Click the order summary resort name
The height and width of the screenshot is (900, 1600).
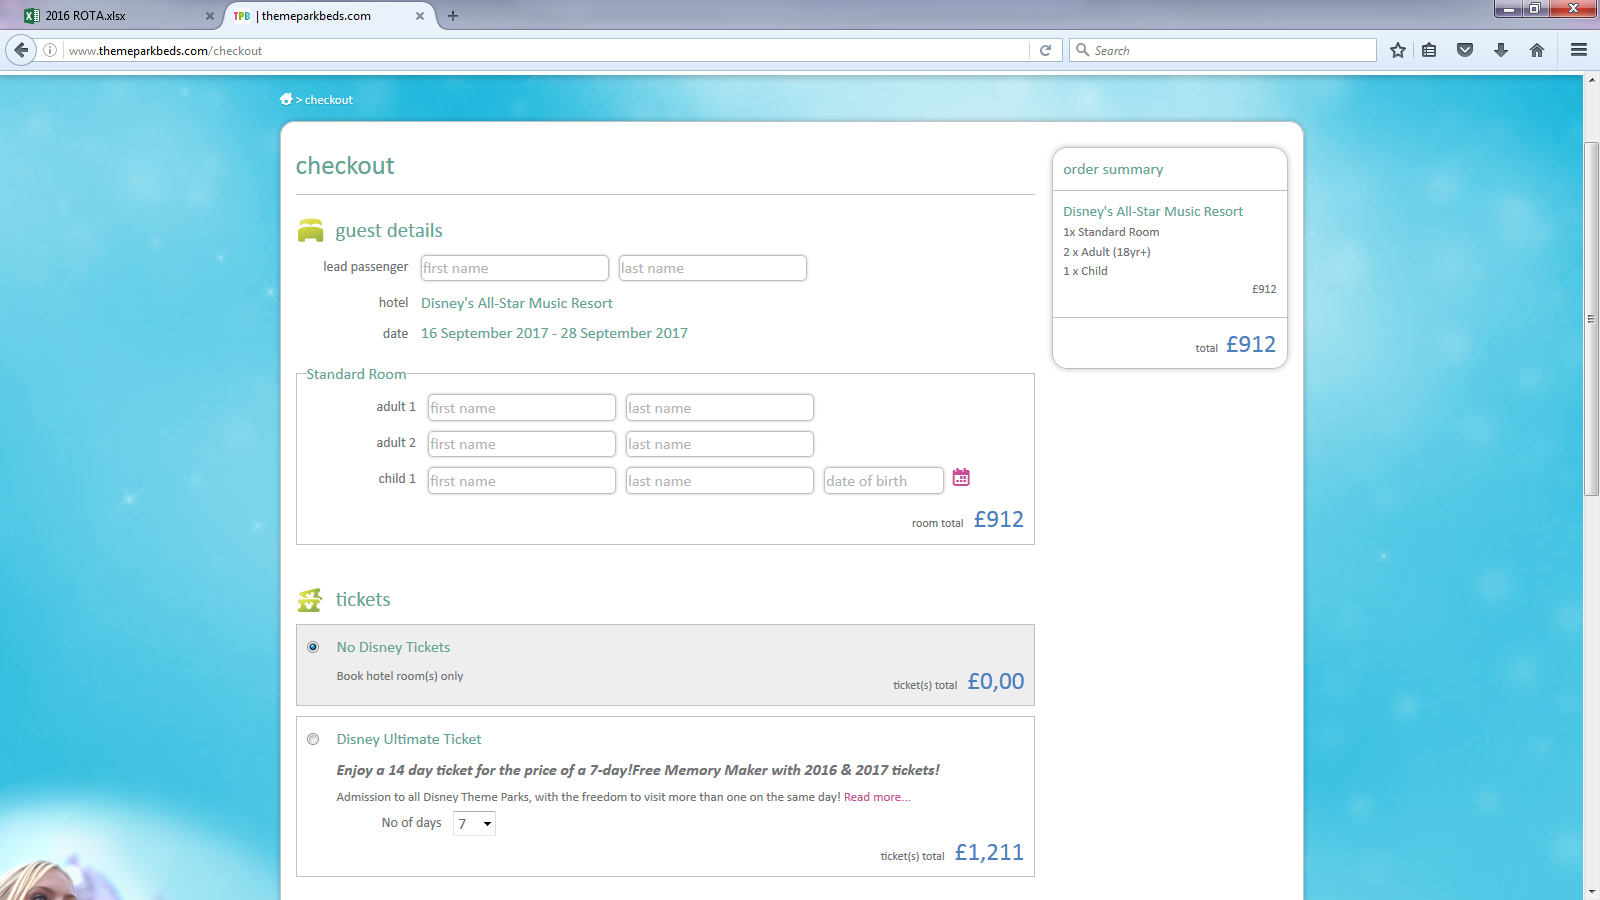pos(1153,212)
